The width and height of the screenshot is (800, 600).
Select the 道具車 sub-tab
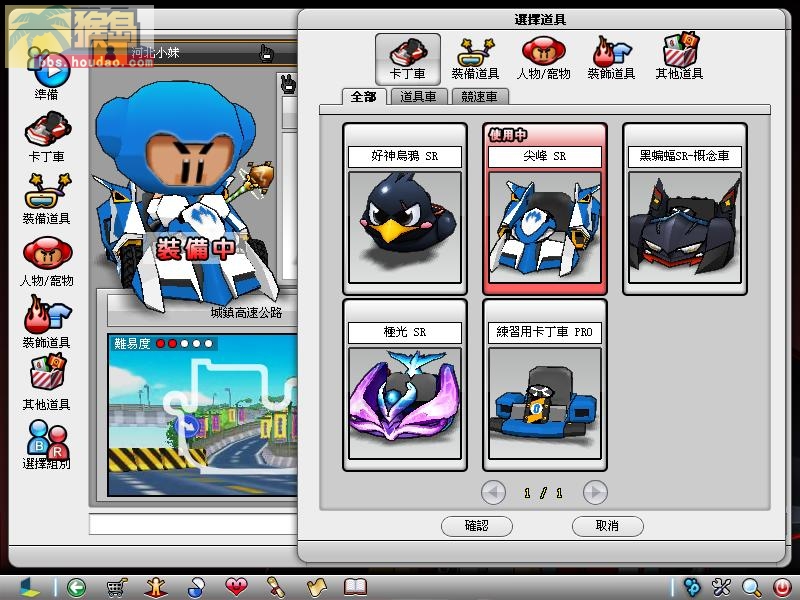pos(418,96)
